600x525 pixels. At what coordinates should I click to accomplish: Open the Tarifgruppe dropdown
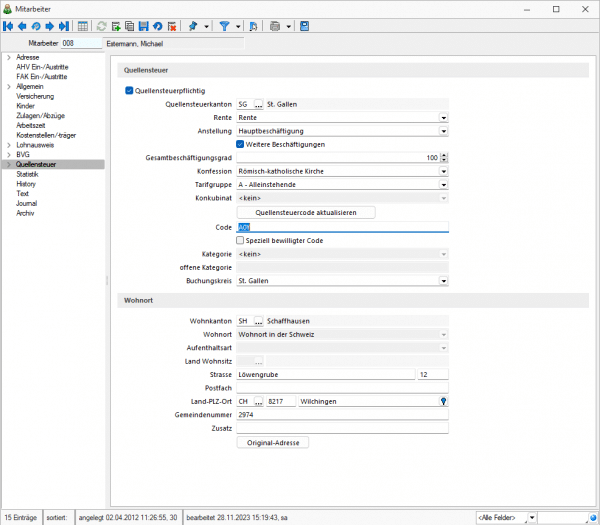coord(443,184)
